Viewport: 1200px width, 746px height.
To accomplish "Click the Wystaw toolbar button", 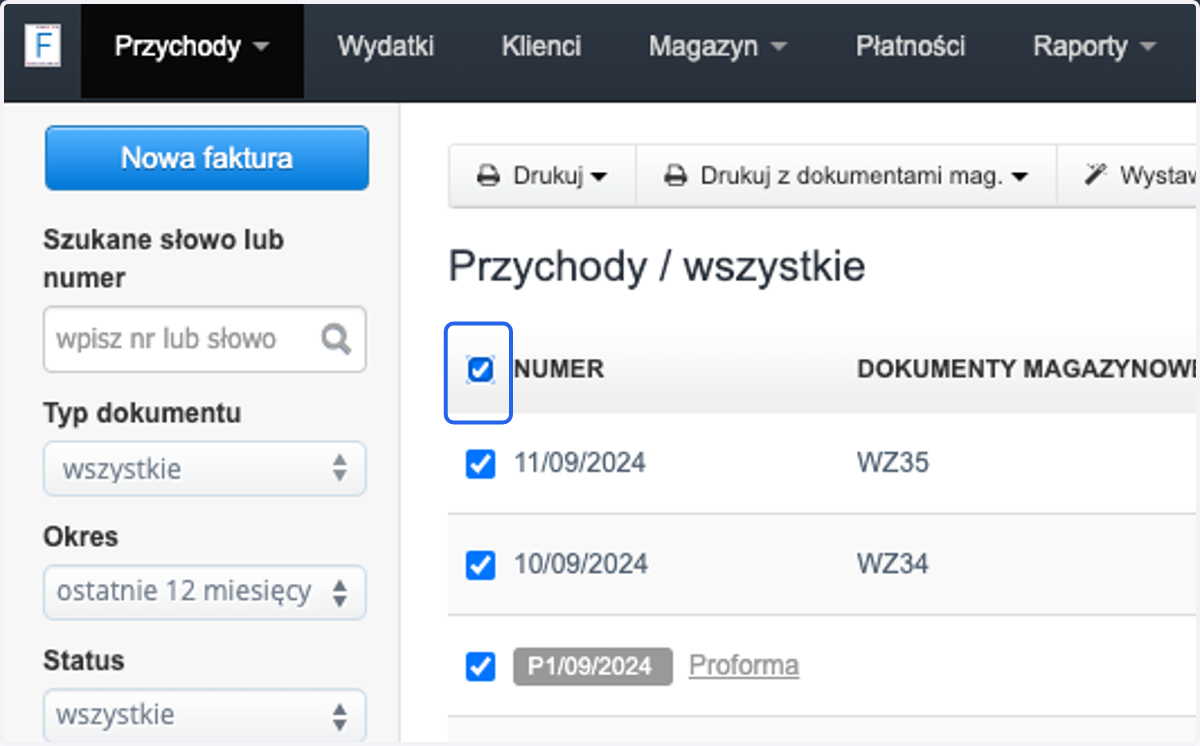I will (1127, 177).
